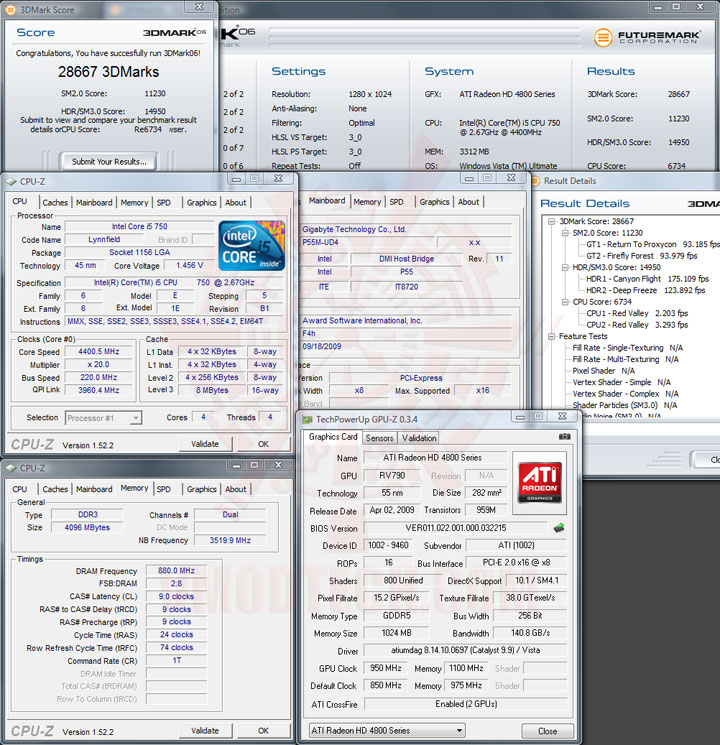The image size is (720, 745).
Task: Switch to CPU tab in bottom CPU-Z window
Action: click(20, 489)
